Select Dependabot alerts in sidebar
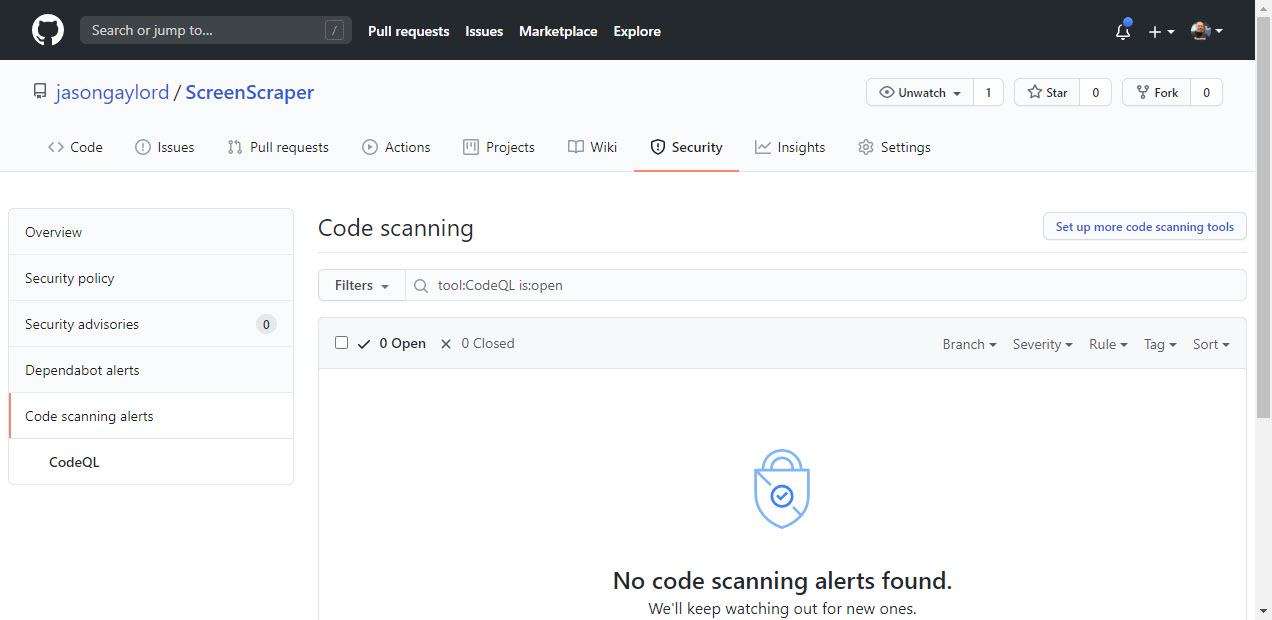The height and width of the screenshot is (620, 1272). (151, 370)
